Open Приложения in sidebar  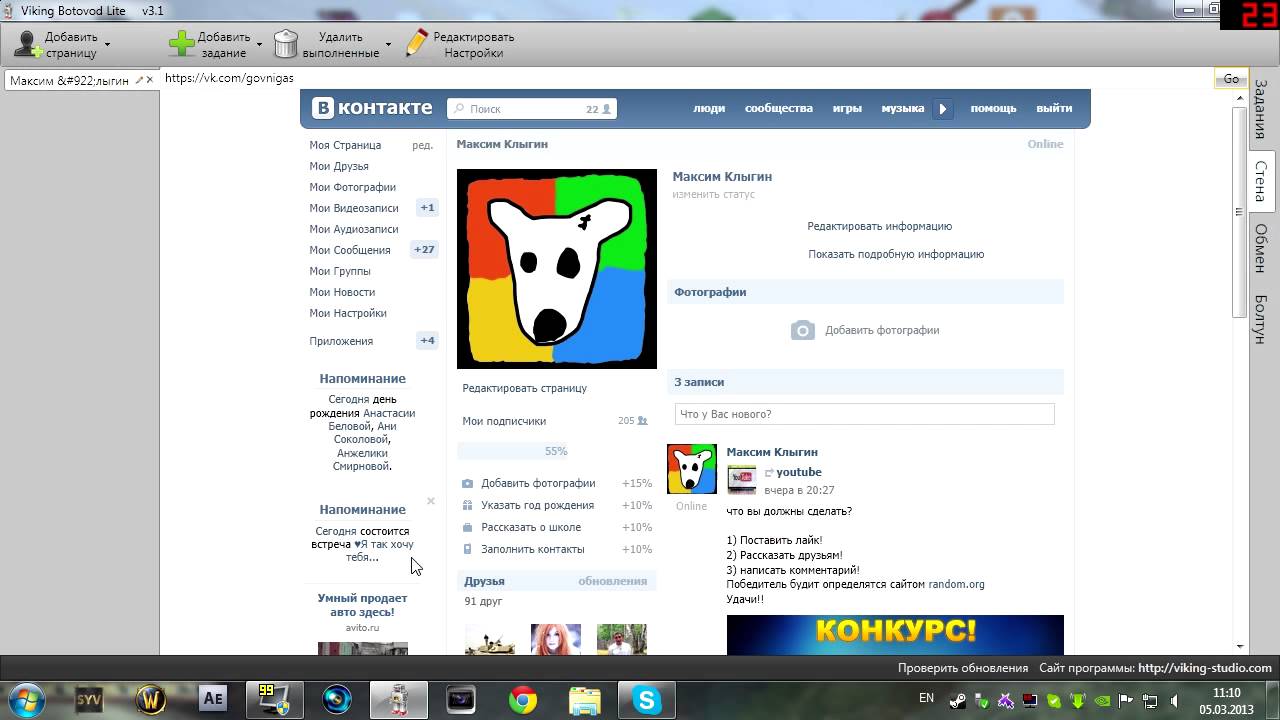tap(341, 341)
